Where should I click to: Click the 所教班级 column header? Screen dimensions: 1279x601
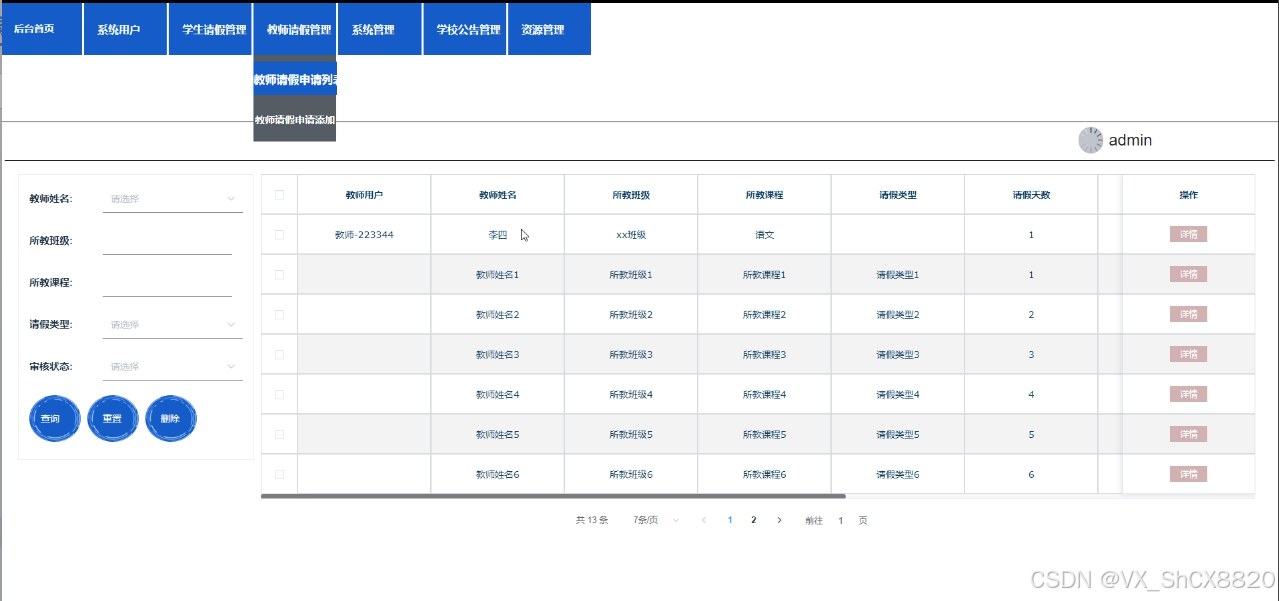[x=631, y=195]
